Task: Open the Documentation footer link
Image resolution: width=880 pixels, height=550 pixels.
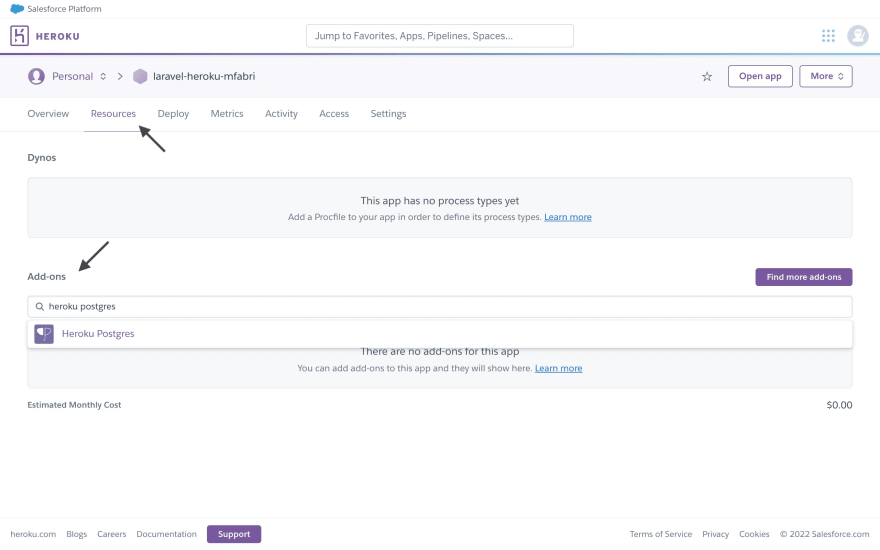Action: click(x=166, y=534)
